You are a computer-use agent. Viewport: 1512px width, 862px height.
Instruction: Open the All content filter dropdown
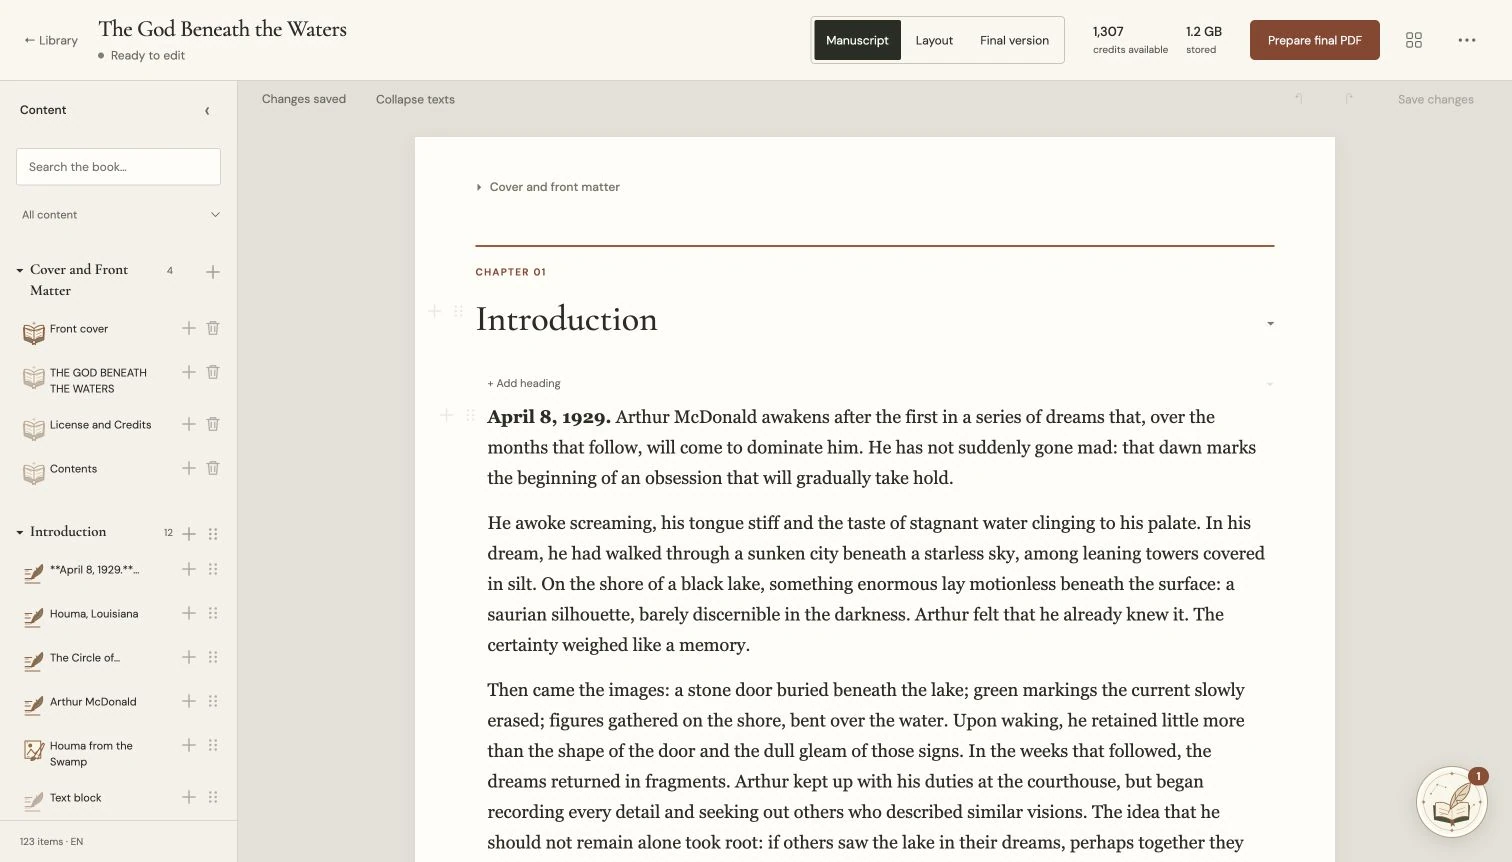(x=119, y=215)
